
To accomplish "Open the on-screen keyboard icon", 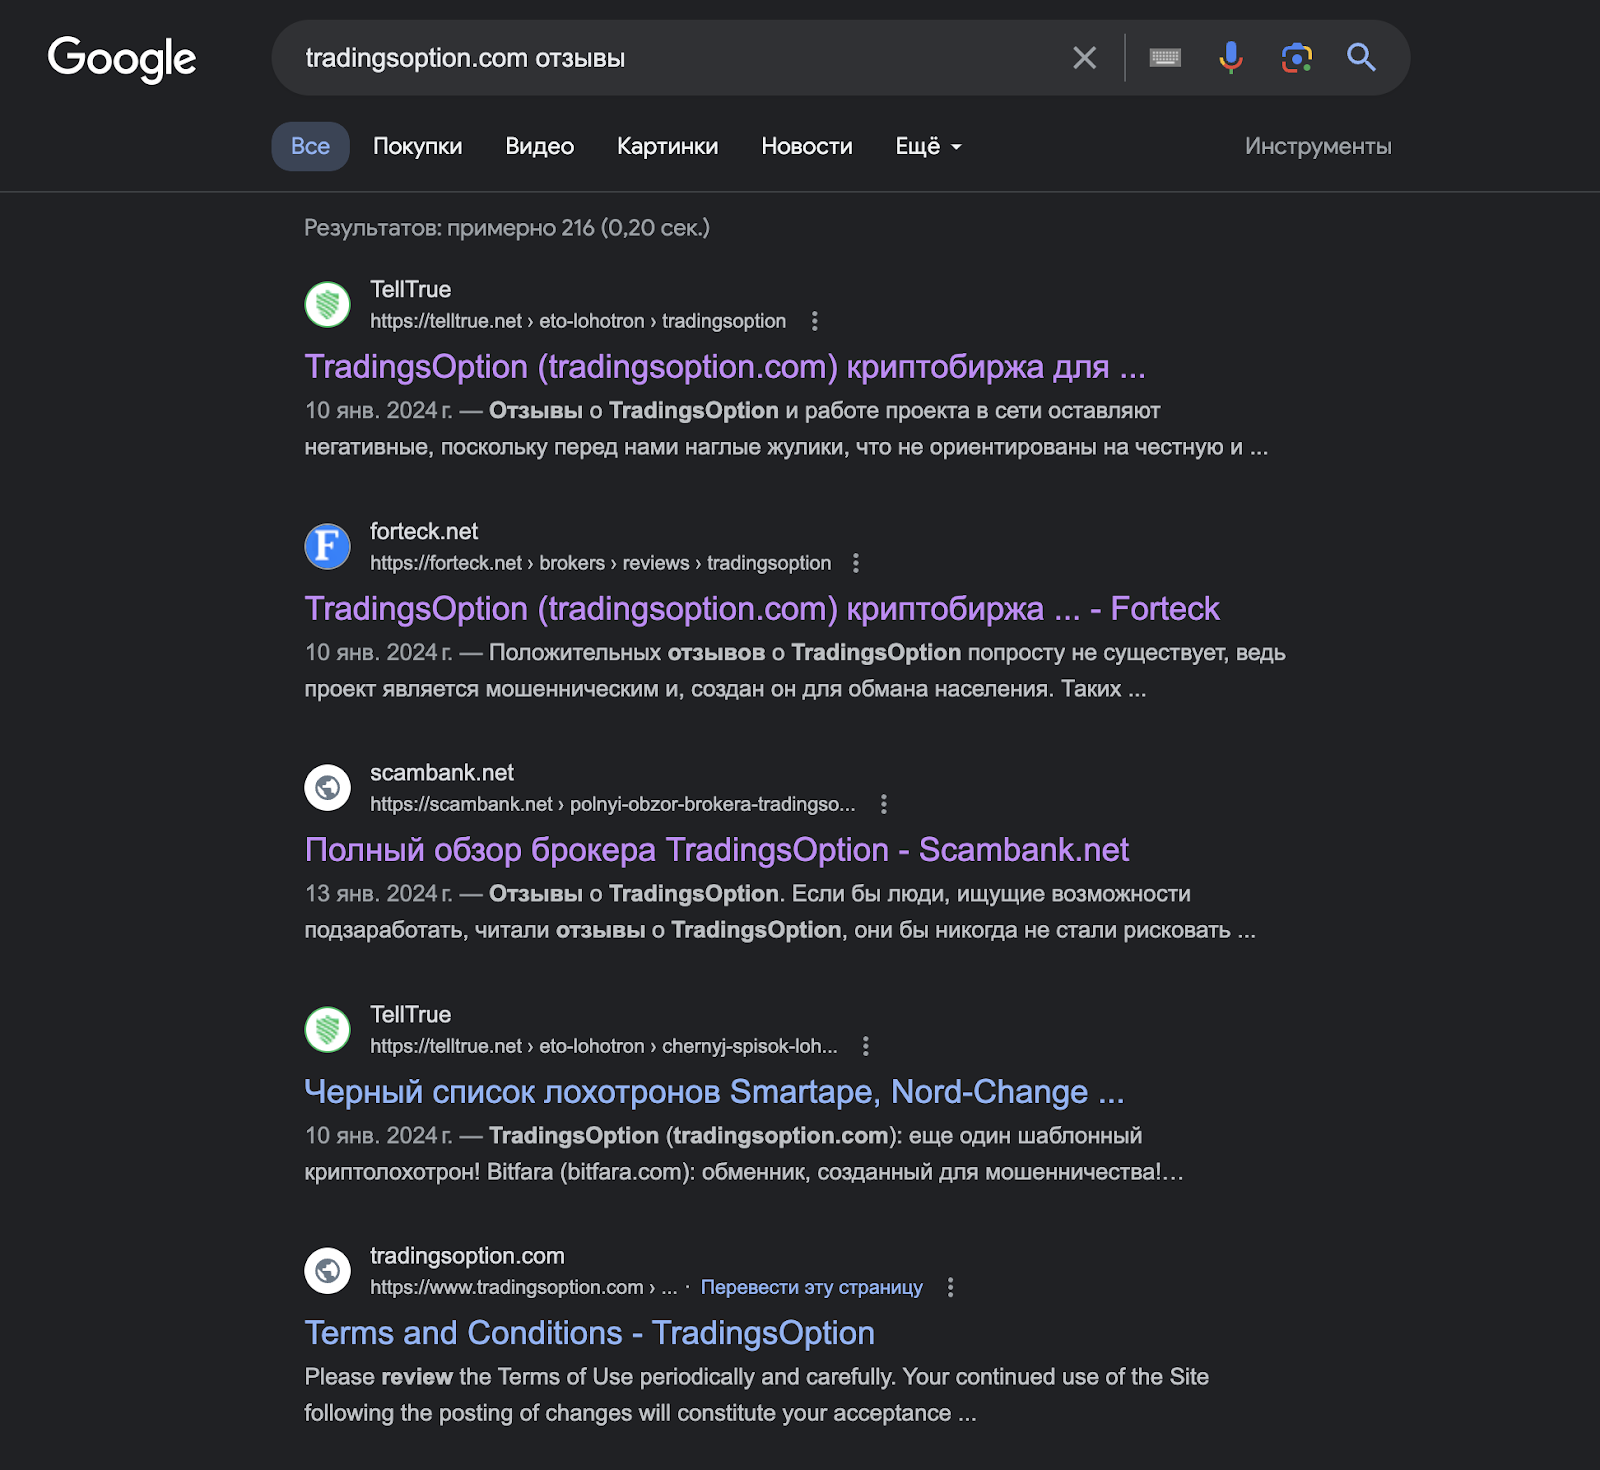I will 1165,58.
